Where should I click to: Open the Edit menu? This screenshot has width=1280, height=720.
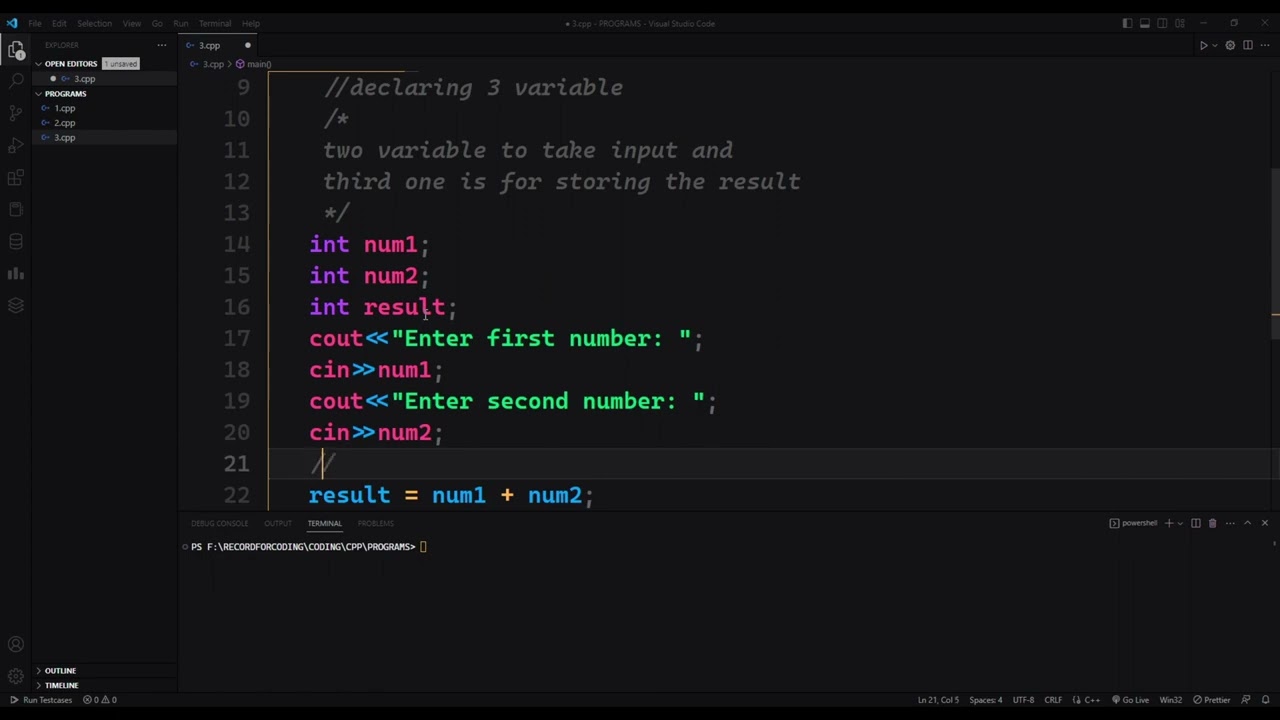click(59, 23)
